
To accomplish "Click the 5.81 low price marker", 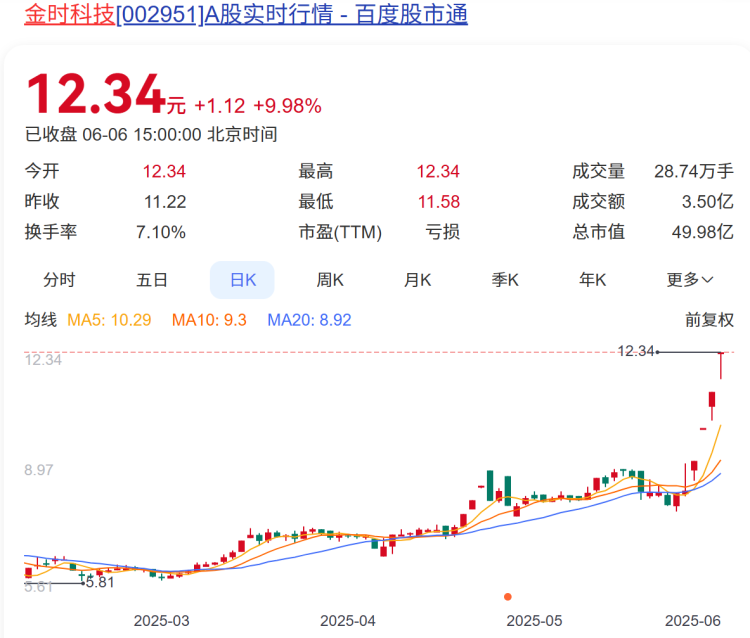I will [x=100, y=583].
